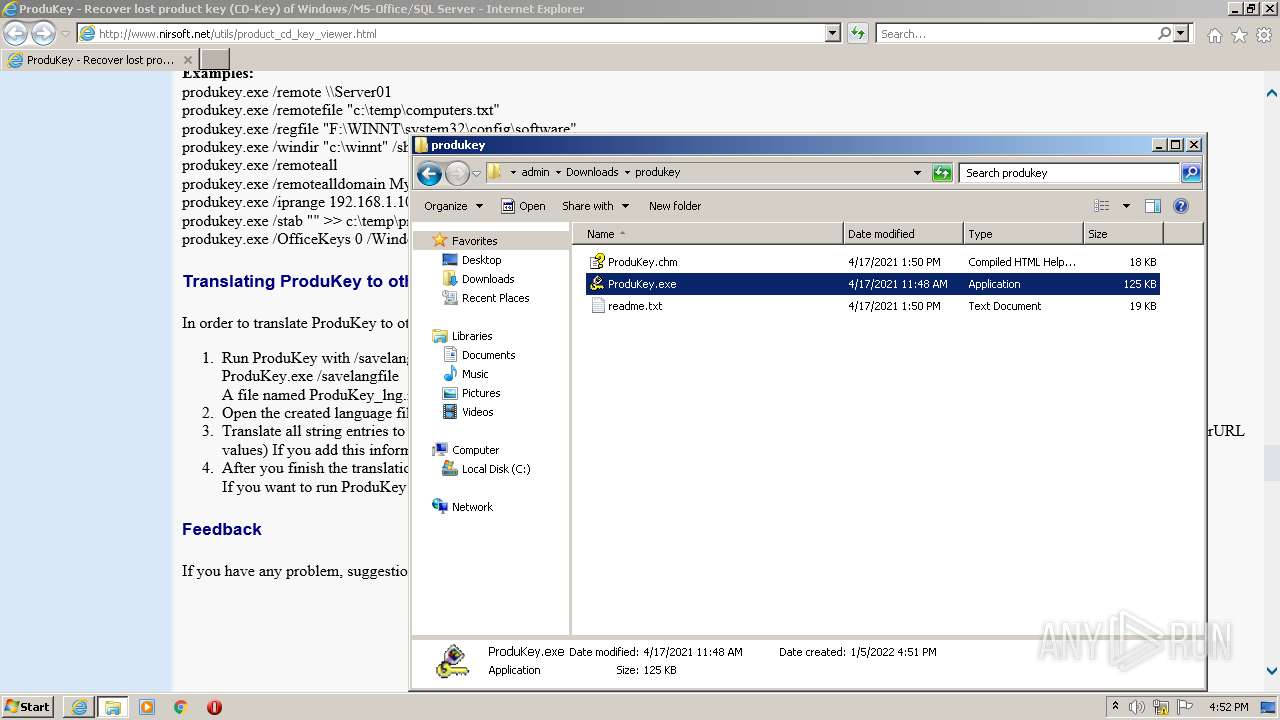Select Computer in navigation pane
The image size is (1280, 720).
[475, 450]
